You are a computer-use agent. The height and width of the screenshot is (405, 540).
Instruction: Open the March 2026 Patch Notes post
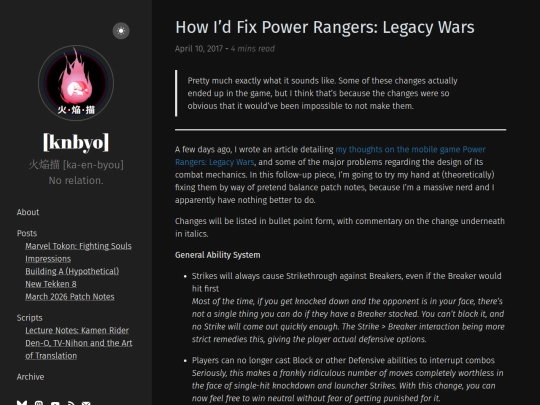pyautogui.click(x=70, y=297)
